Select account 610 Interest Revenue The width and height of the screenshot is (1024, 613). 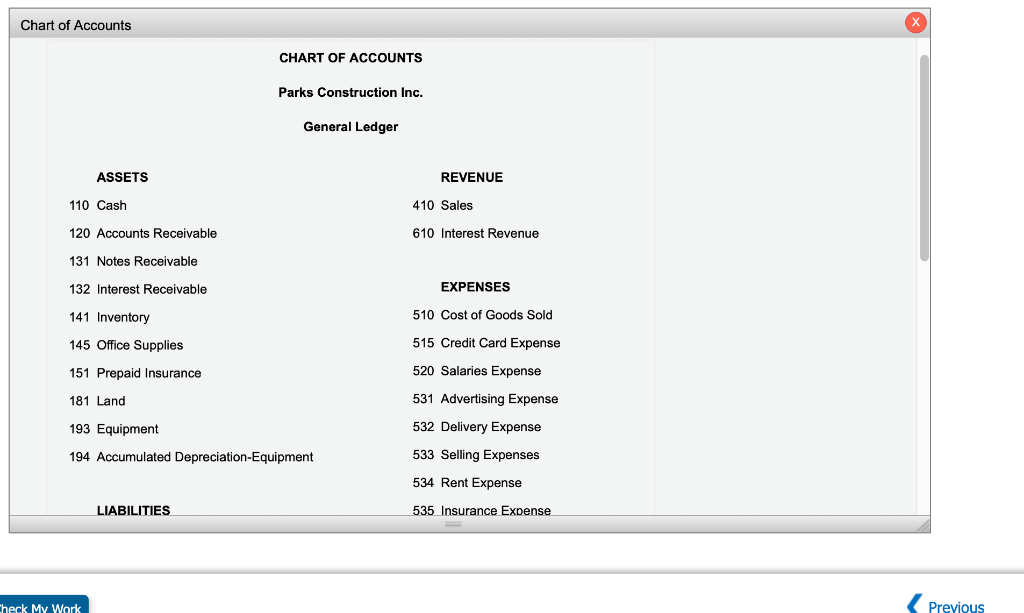[x=476, y=233]
